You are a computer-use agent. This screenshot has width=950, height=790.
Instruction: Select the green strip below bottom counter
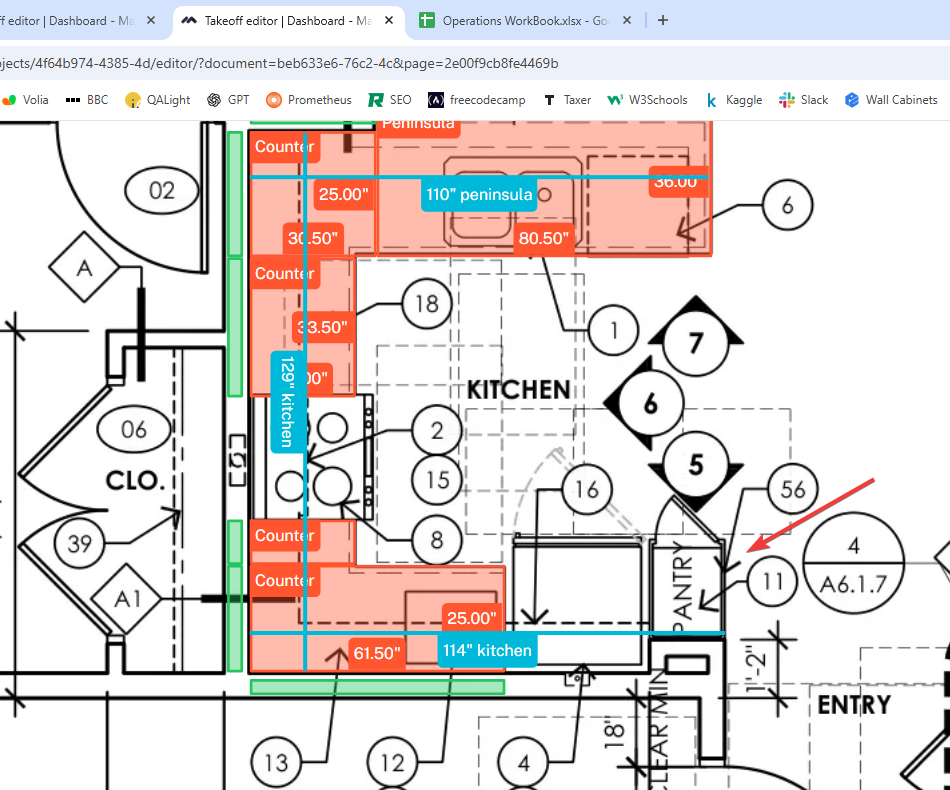coord(377,687)
